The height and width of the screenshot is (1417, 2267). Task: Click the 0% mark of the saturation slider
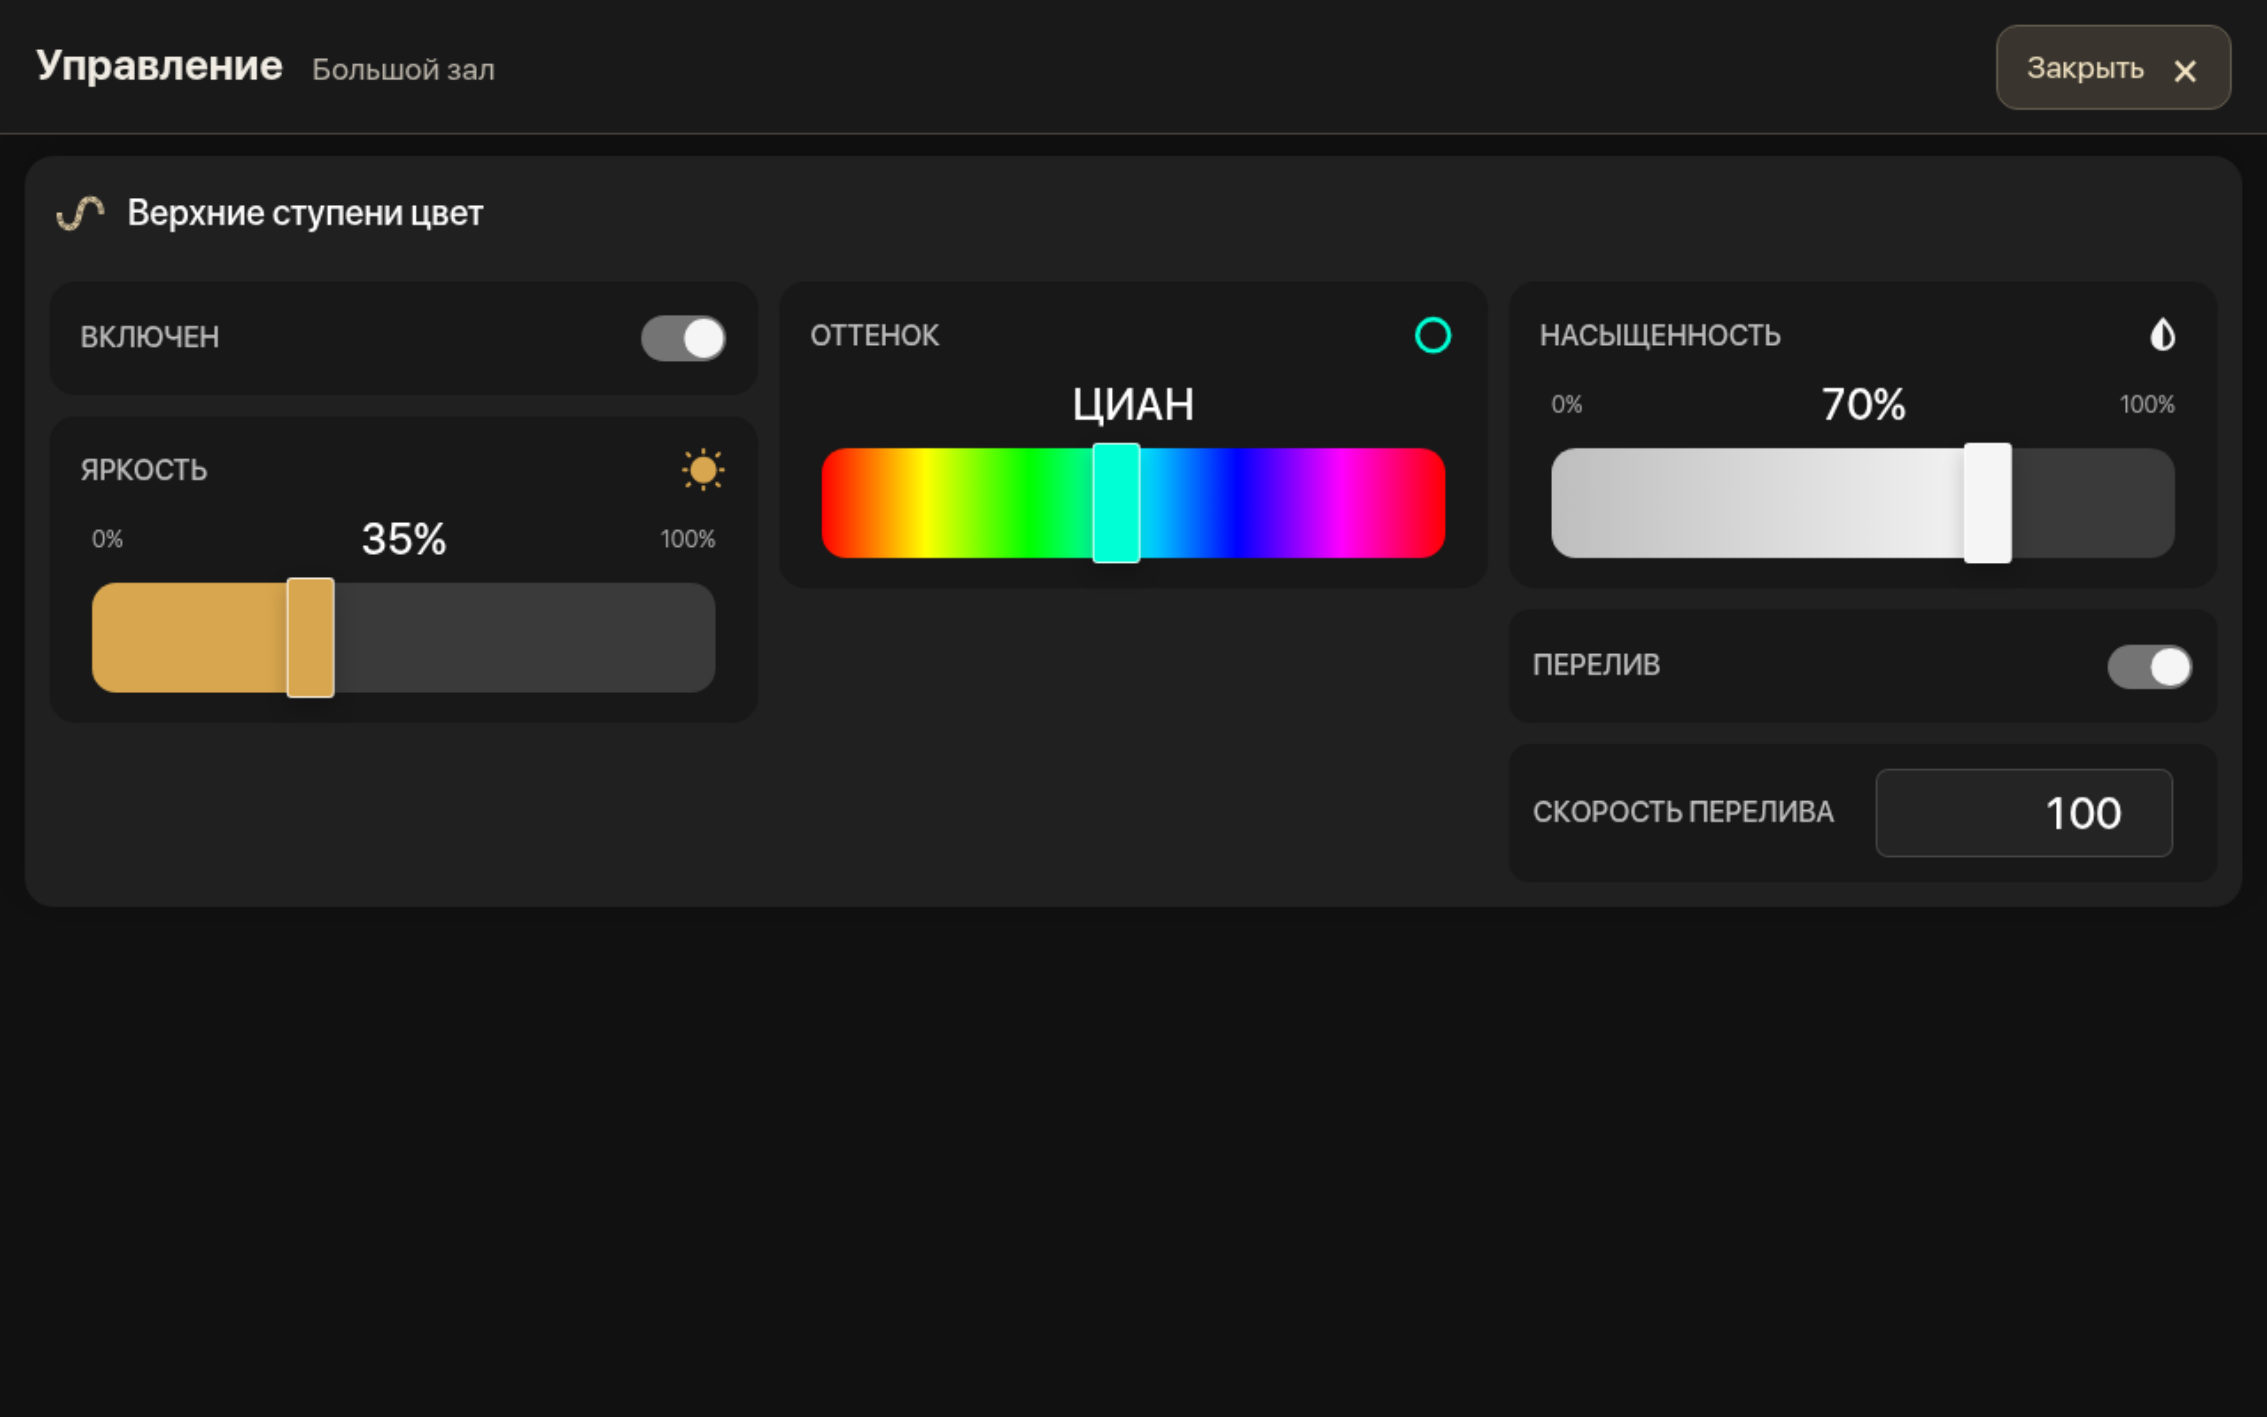(1566, 405)
